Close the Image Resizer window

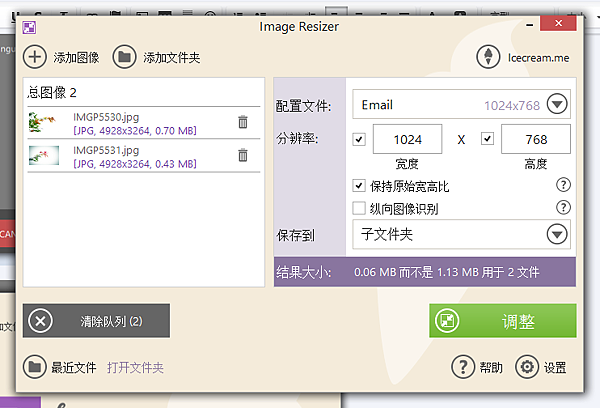click(x=558, y=23)
